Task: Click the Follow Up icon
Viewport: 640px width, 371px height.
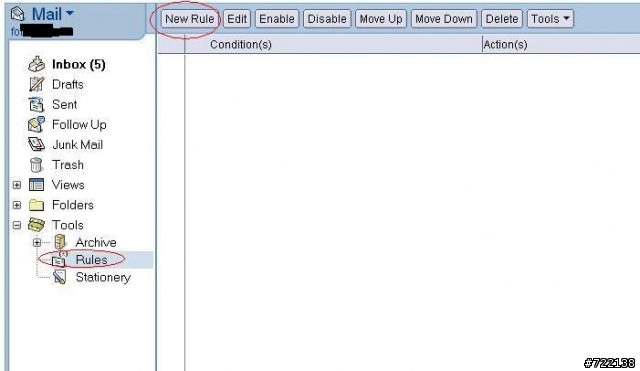Action: (36, 124)
